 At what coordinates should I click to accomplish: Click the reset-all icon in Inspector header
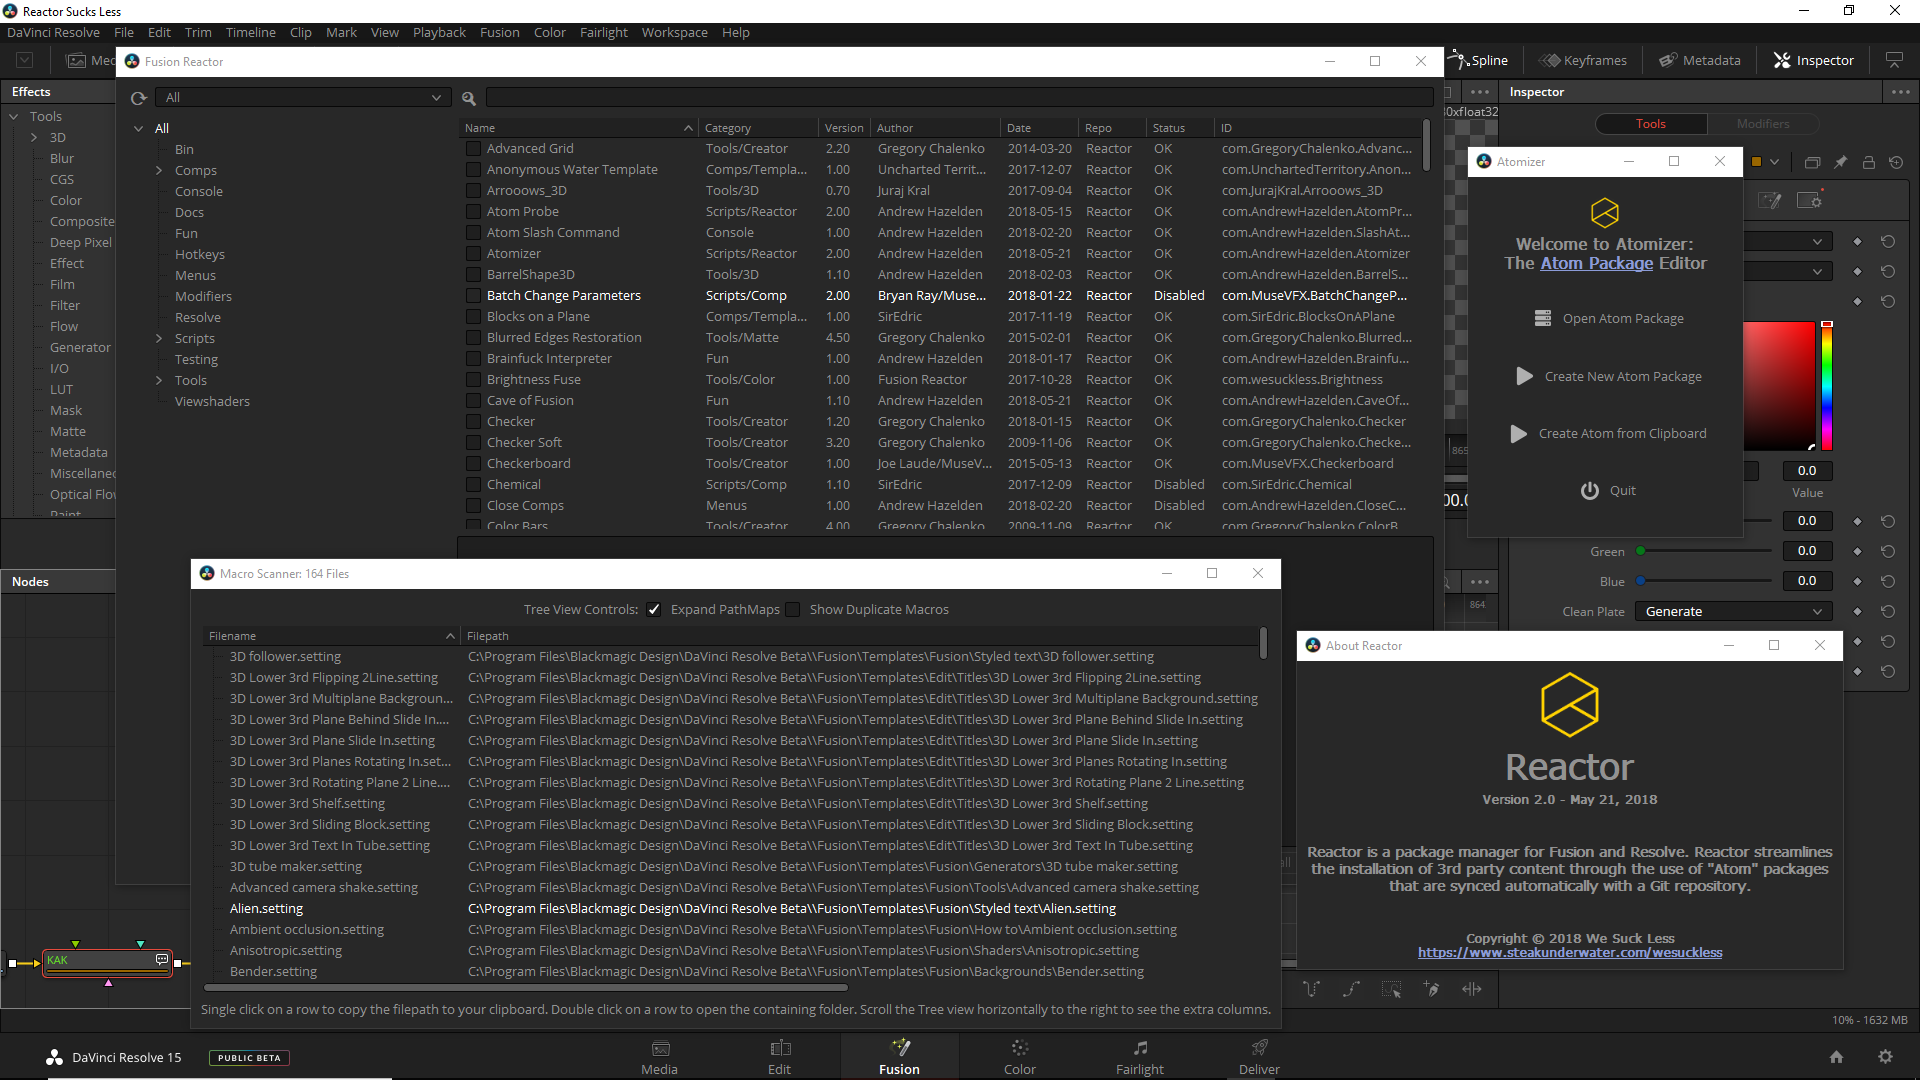tap(1896, 162)
